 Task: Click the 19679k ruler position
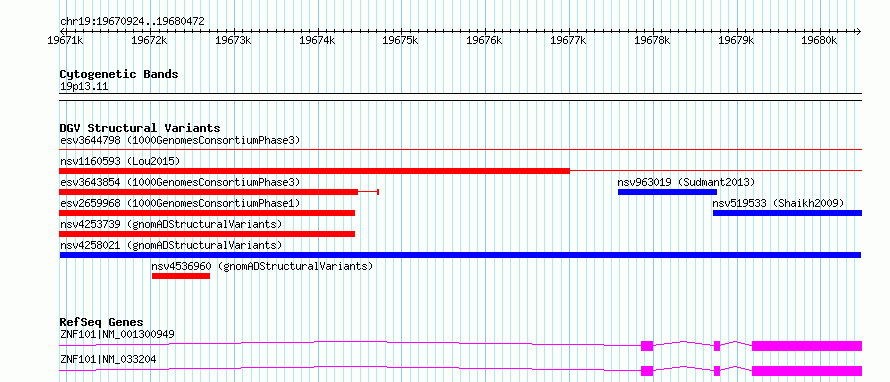[737, 40]
